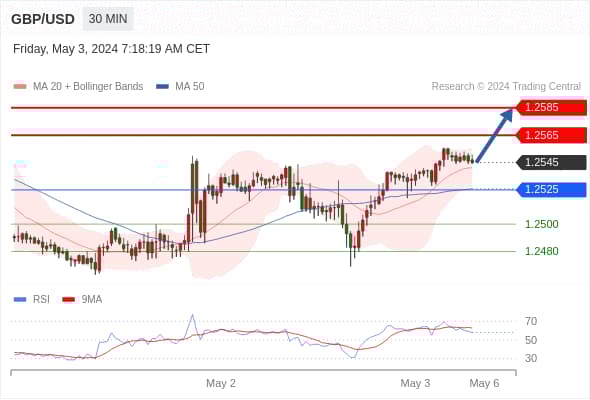Click the RSI 30 level label
This screenshot has width=590, height=400.
[x=531, y=358]
